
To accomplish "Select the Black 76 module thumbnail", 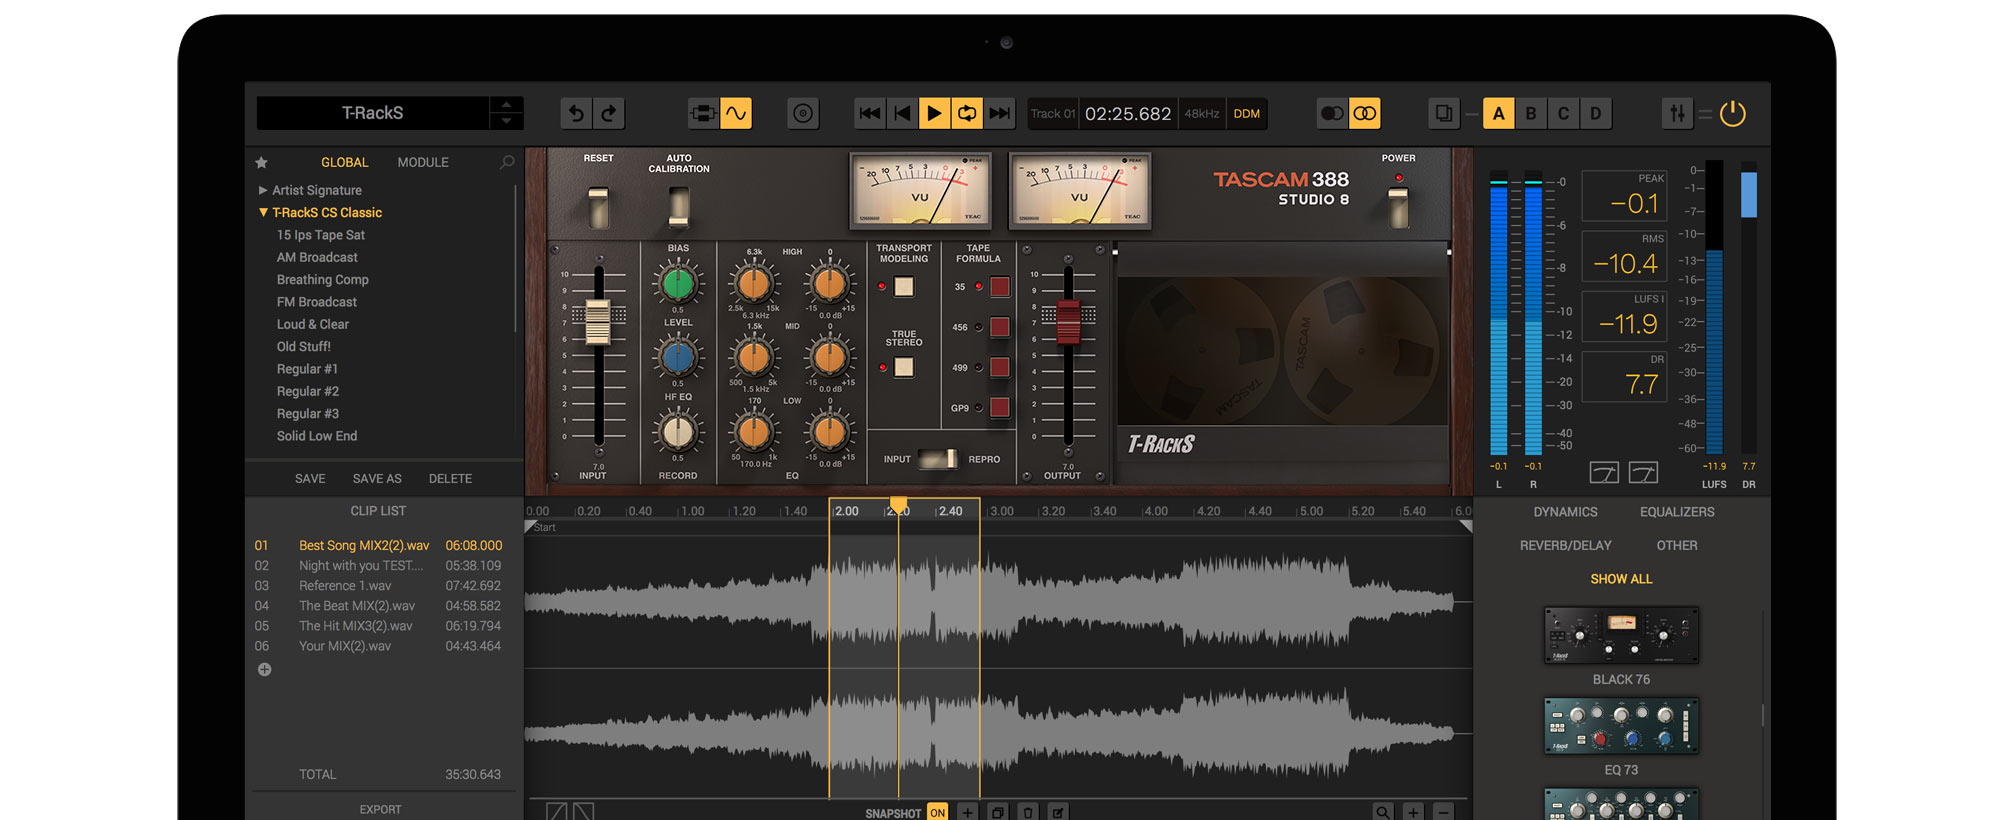I will [x=1621, y=635].
